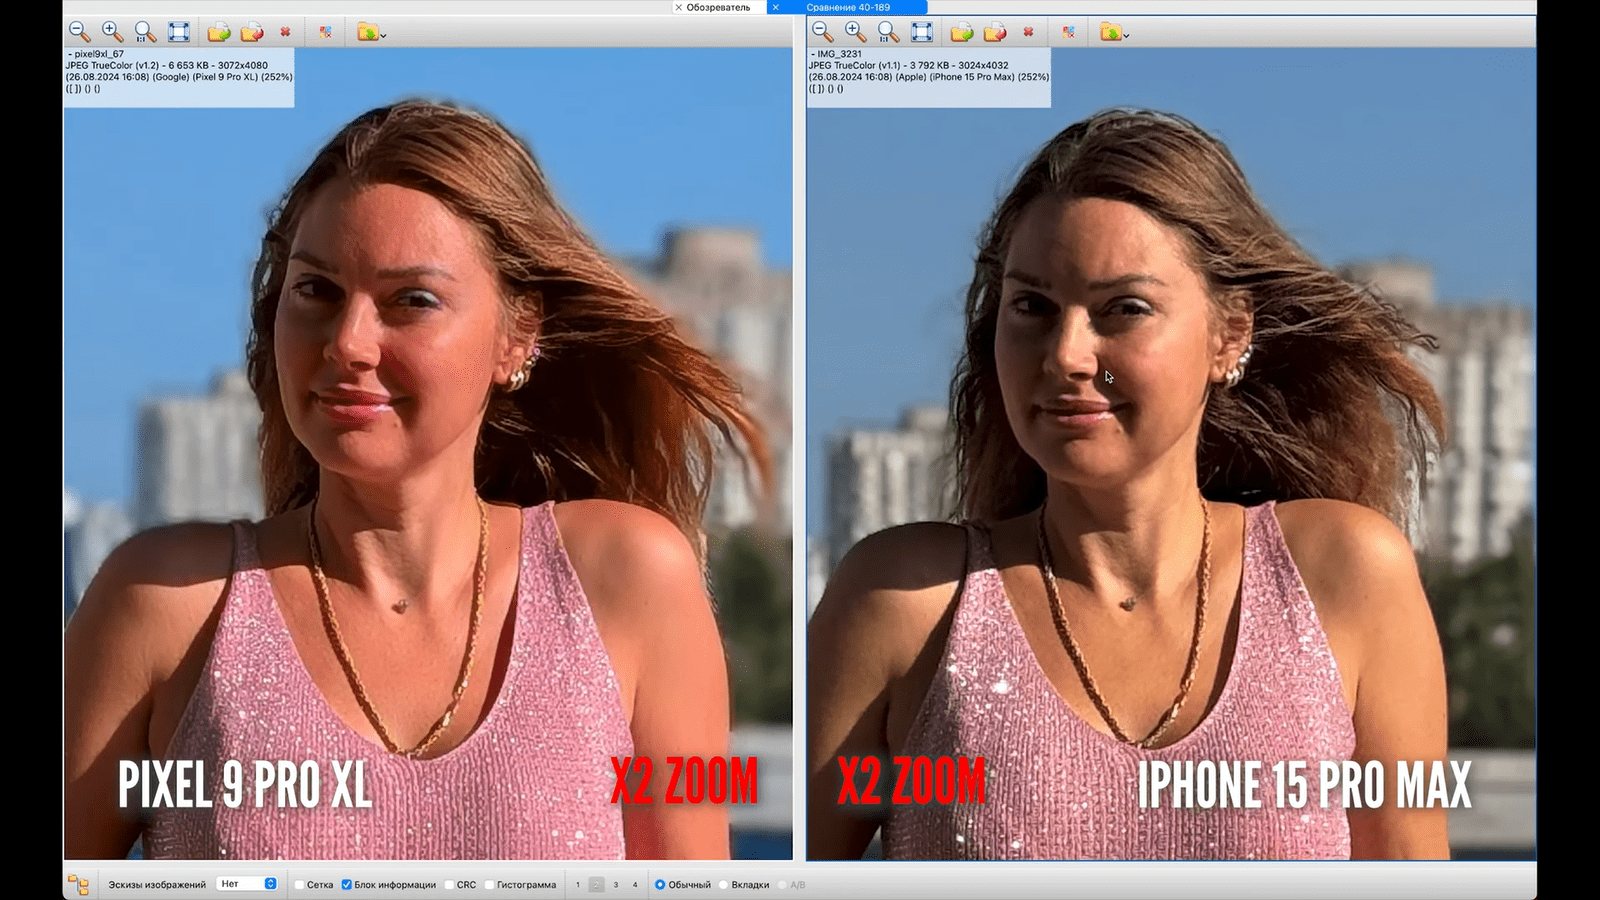
Task: Open next file in pixel9xl_67 pane
Action: pyautogui.click(x=219, y=32)
